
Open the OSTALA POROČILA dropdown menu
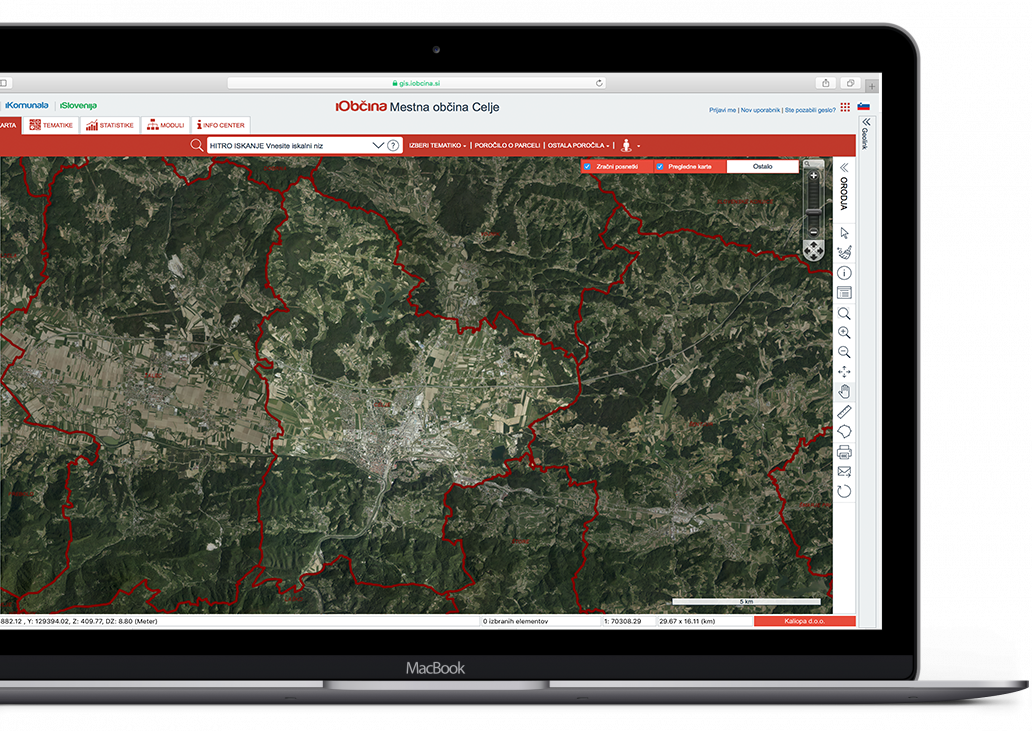pyautogui.click(x=579, y=145)
